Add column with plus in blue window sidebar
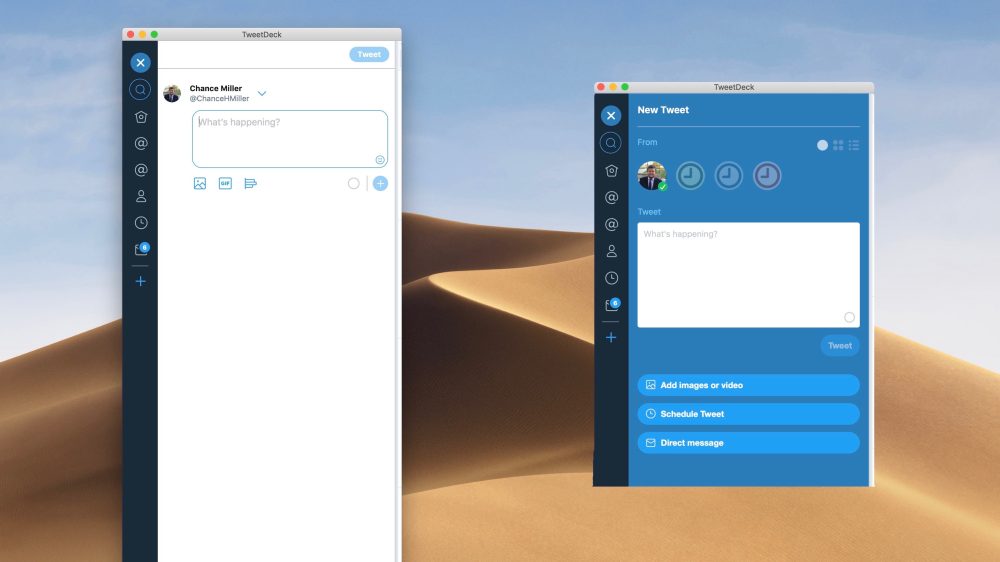The height and width of the screenshot is (562, 1000). tap(611, 337)
